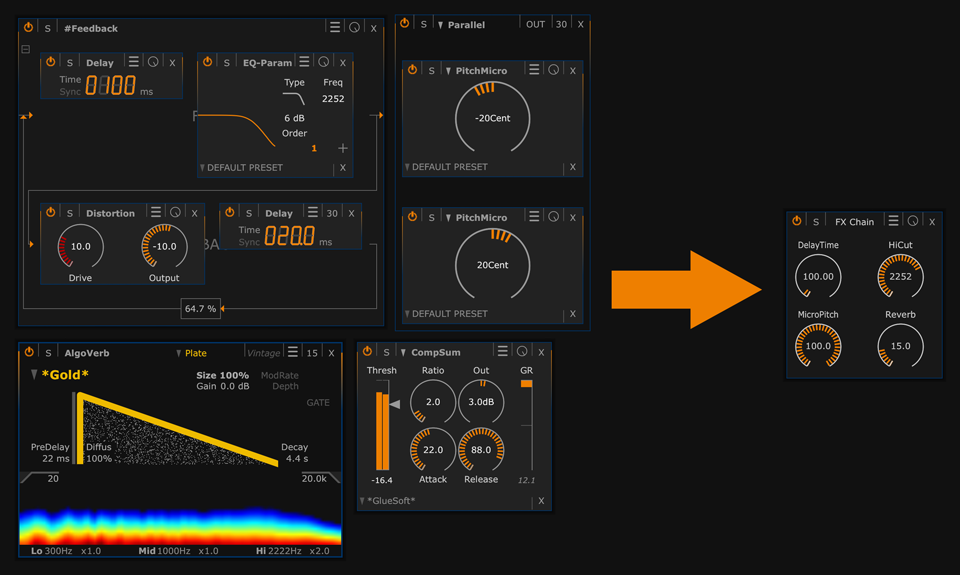Adjust the FX Chain HiCut macro knob
Image resolution: width=960 pixels, height=575 pixels.
[901, 276]
